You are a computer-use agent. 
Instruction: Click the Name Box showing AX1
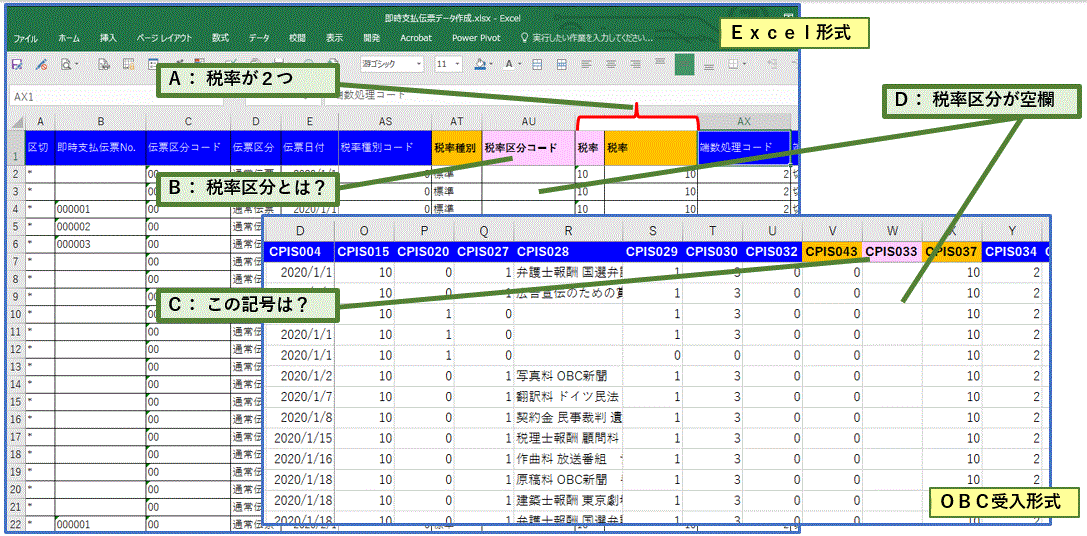click(x=60, y=97)
